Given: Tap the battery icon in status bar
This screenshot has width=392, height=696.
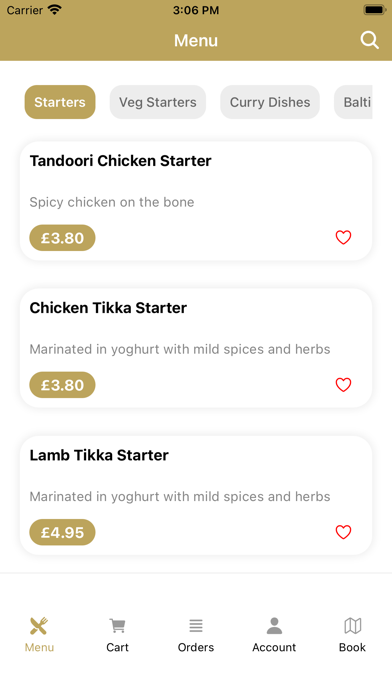Looking at the screenshot, I should coord(375,10).
